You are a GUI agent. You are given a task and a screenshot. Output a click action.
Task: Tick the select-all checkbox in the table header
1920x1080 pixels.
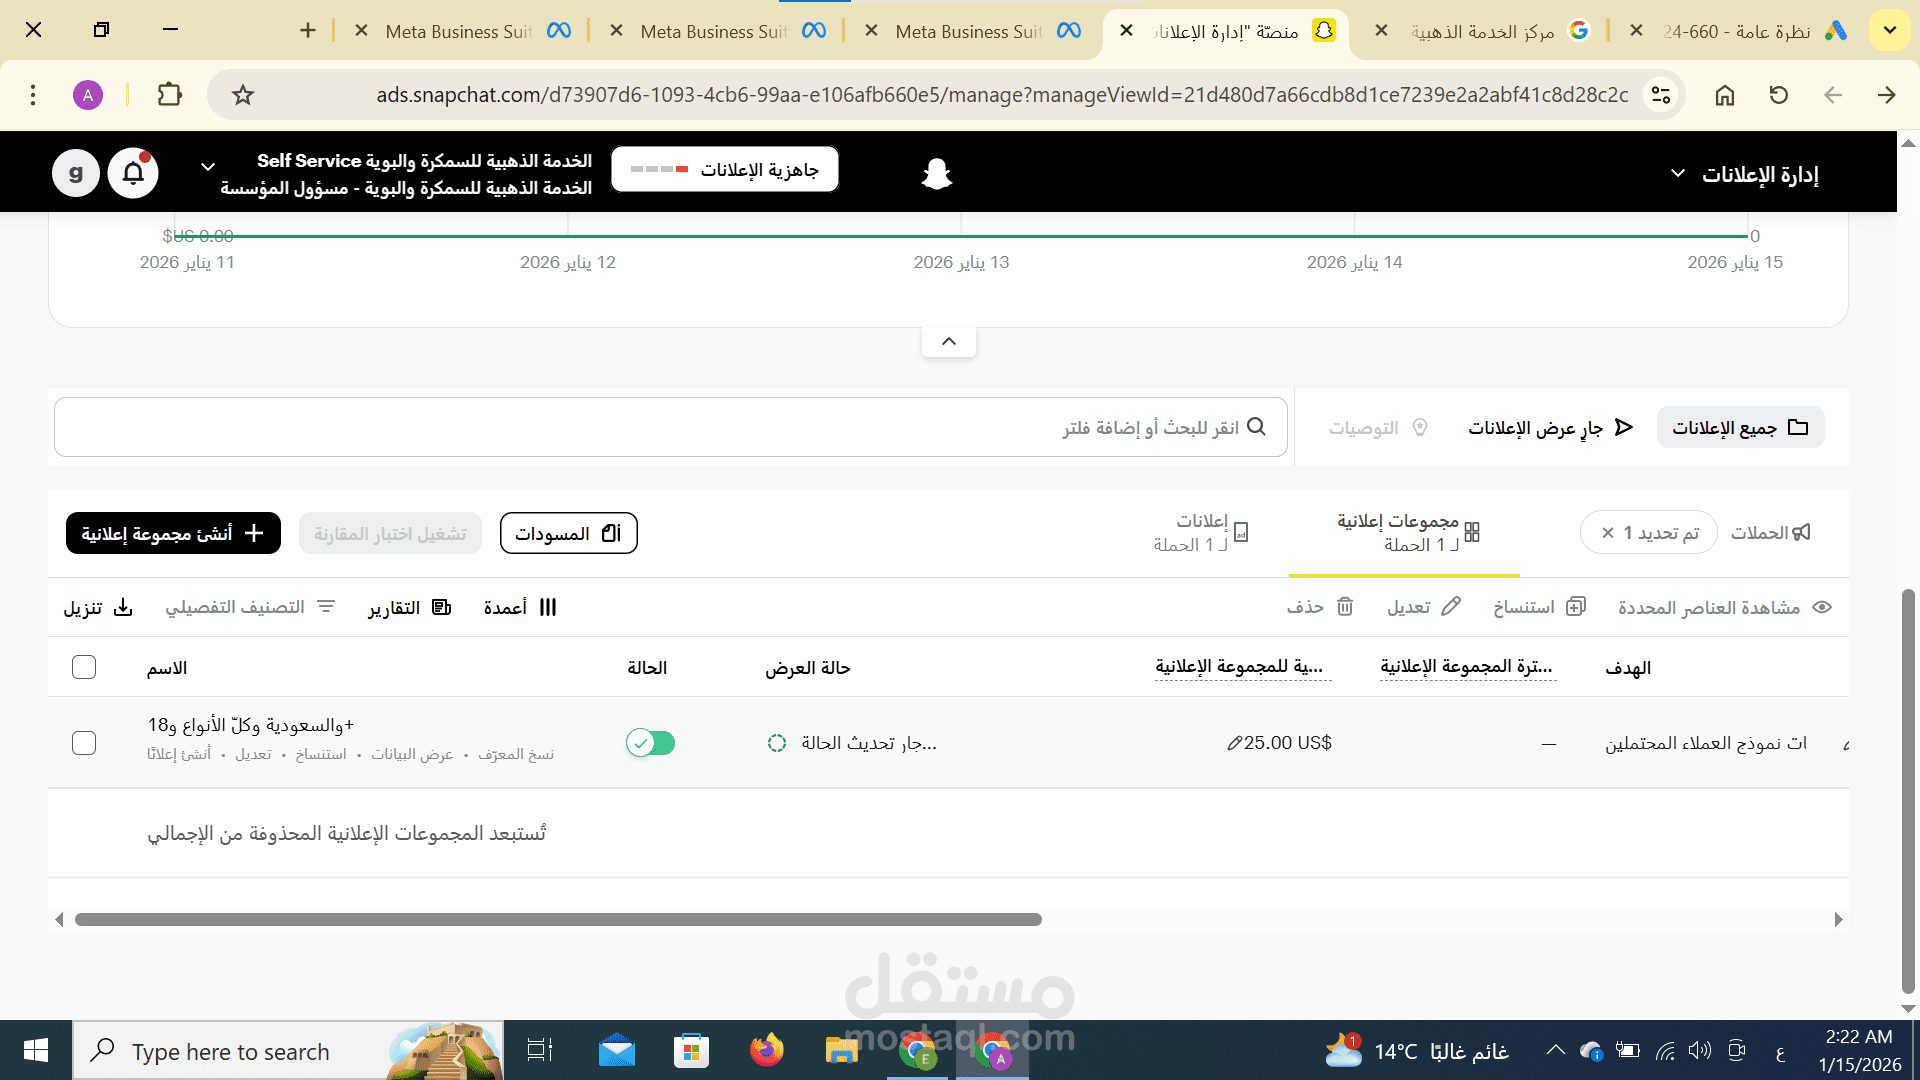click(83, 667)
